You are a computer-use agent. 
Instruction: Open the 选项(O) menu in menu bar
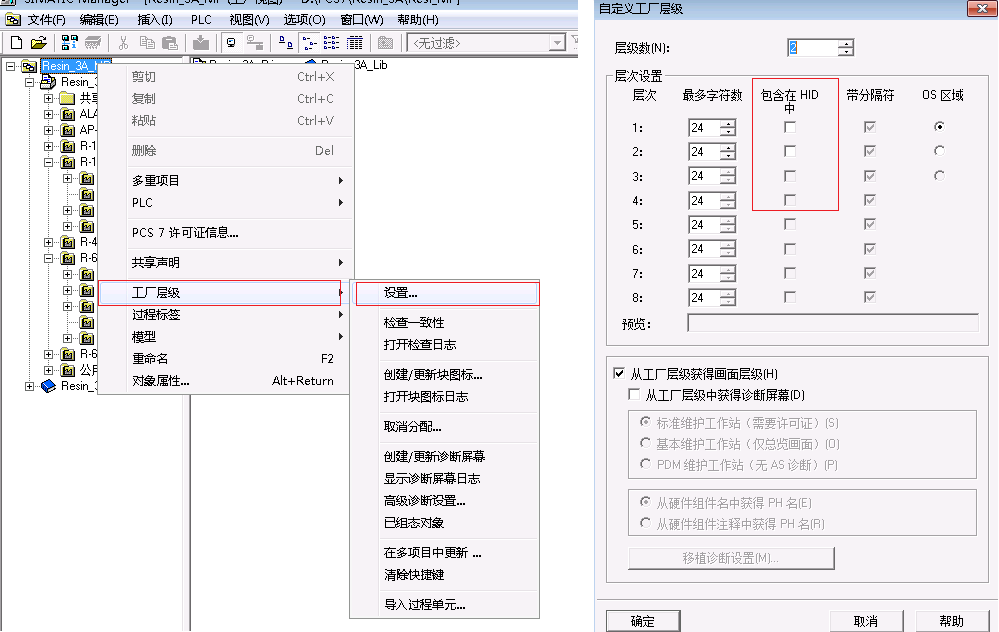304,20
